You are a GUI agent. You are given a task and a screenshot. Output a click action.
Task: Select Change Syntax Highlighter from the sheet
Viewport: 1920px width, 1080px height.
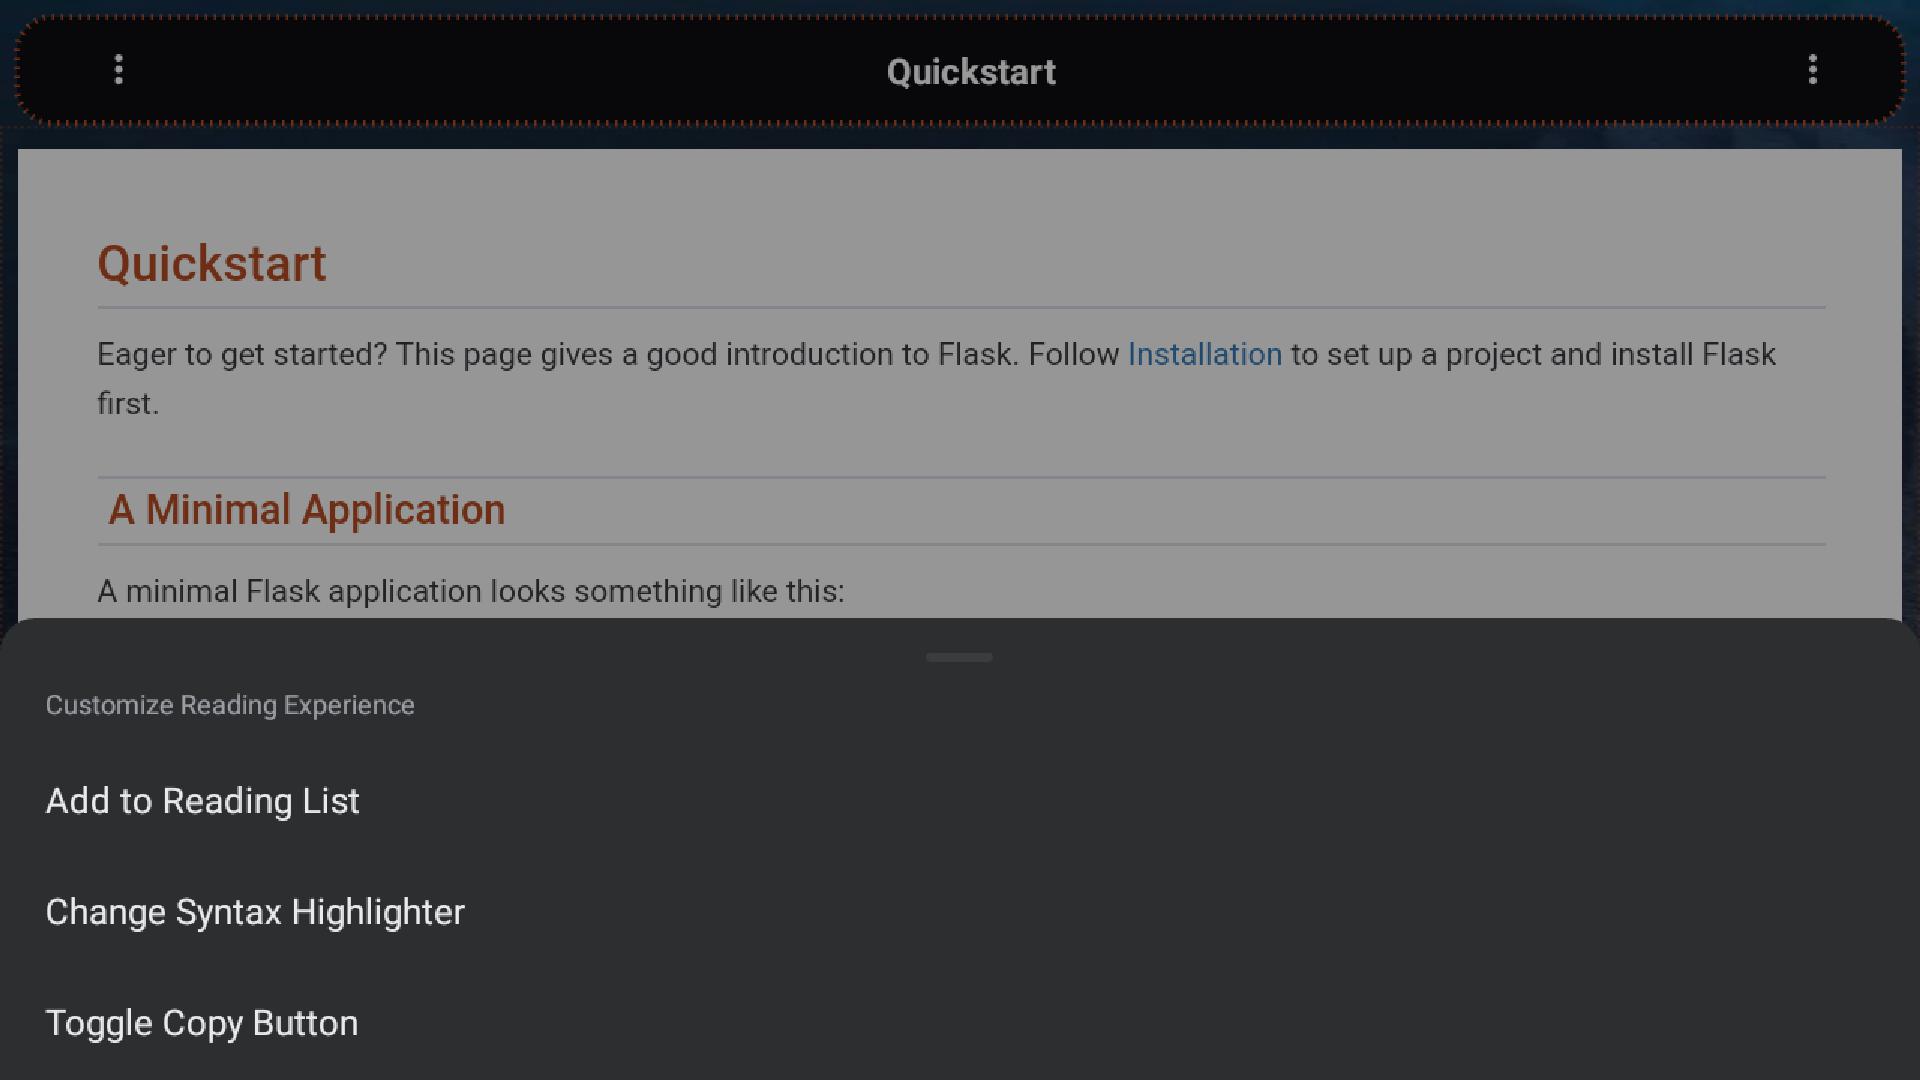(255, 911)
